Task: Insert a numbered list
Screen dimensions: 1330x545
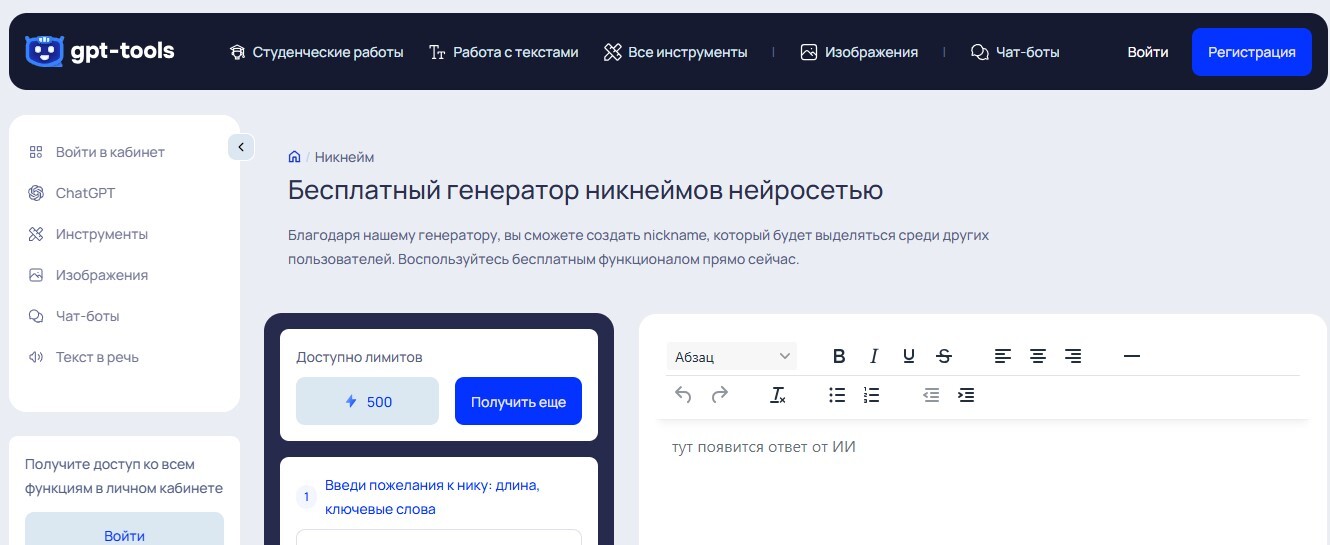Action: (872, 395)
